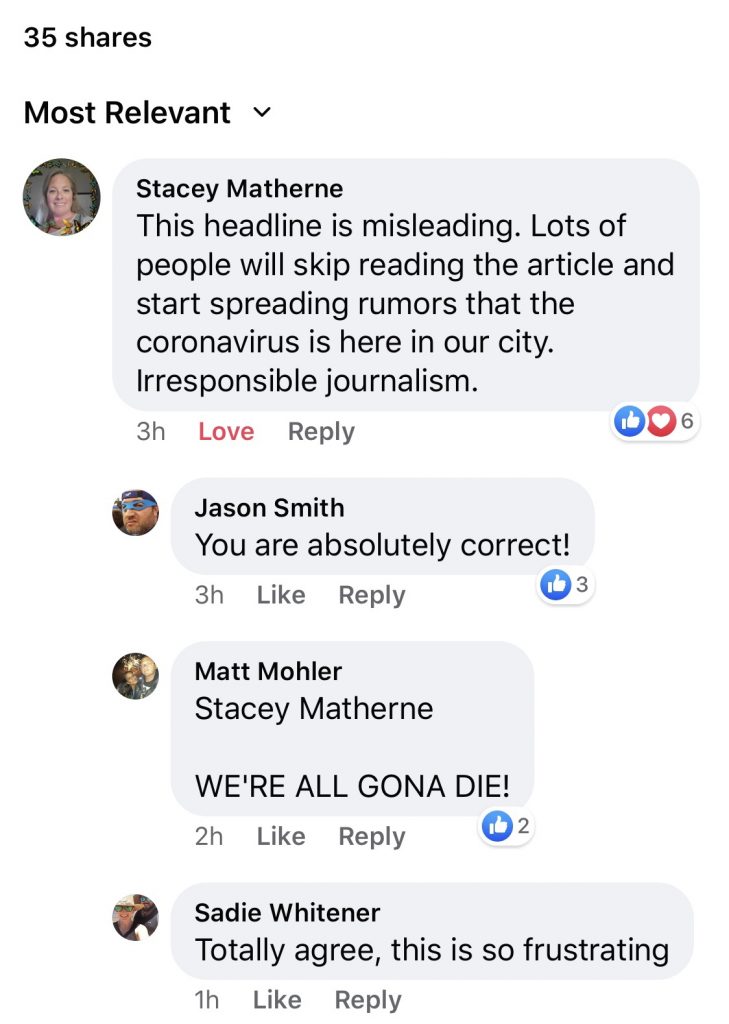Open Sadie Whitener's avatar
The width and height of the screenshot is (729, 1024).
[x=136, y=918]
